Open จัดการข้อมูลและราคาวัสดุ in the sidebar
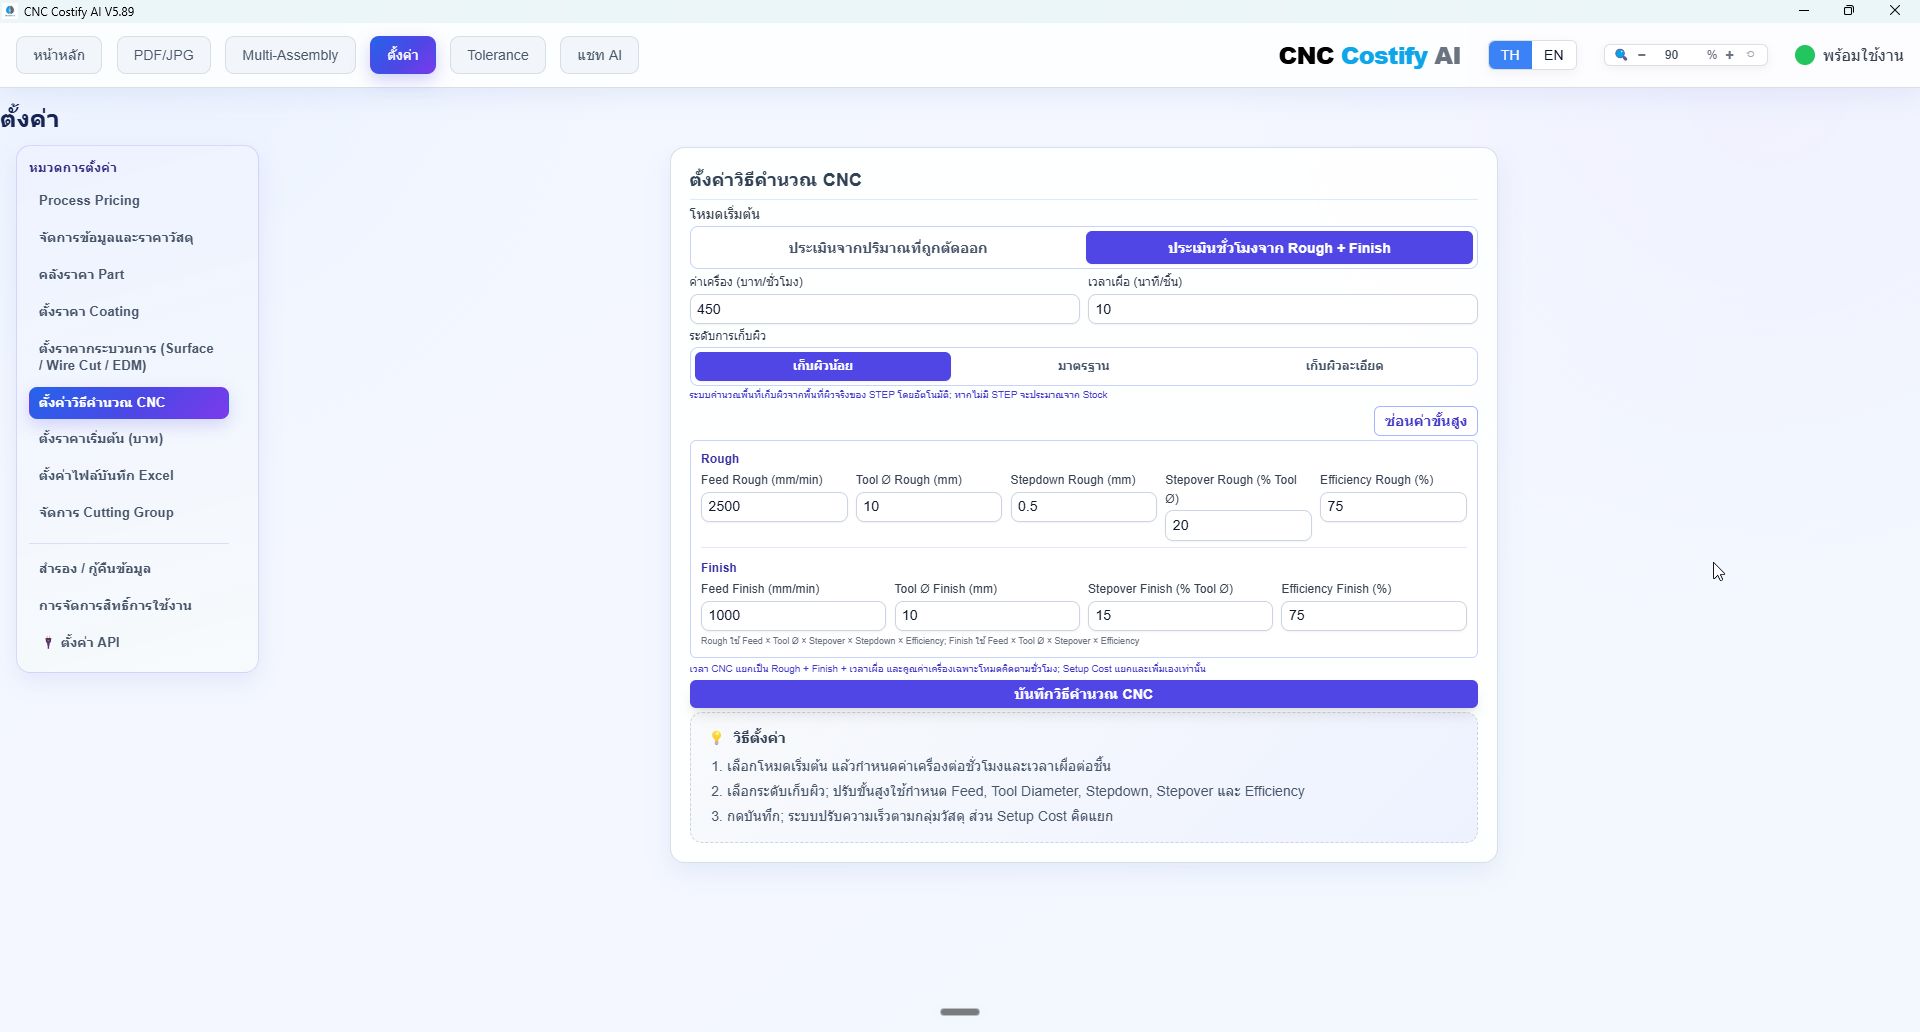The width and height of the screenshot is (1920, 1032). (x=129, y=238)
